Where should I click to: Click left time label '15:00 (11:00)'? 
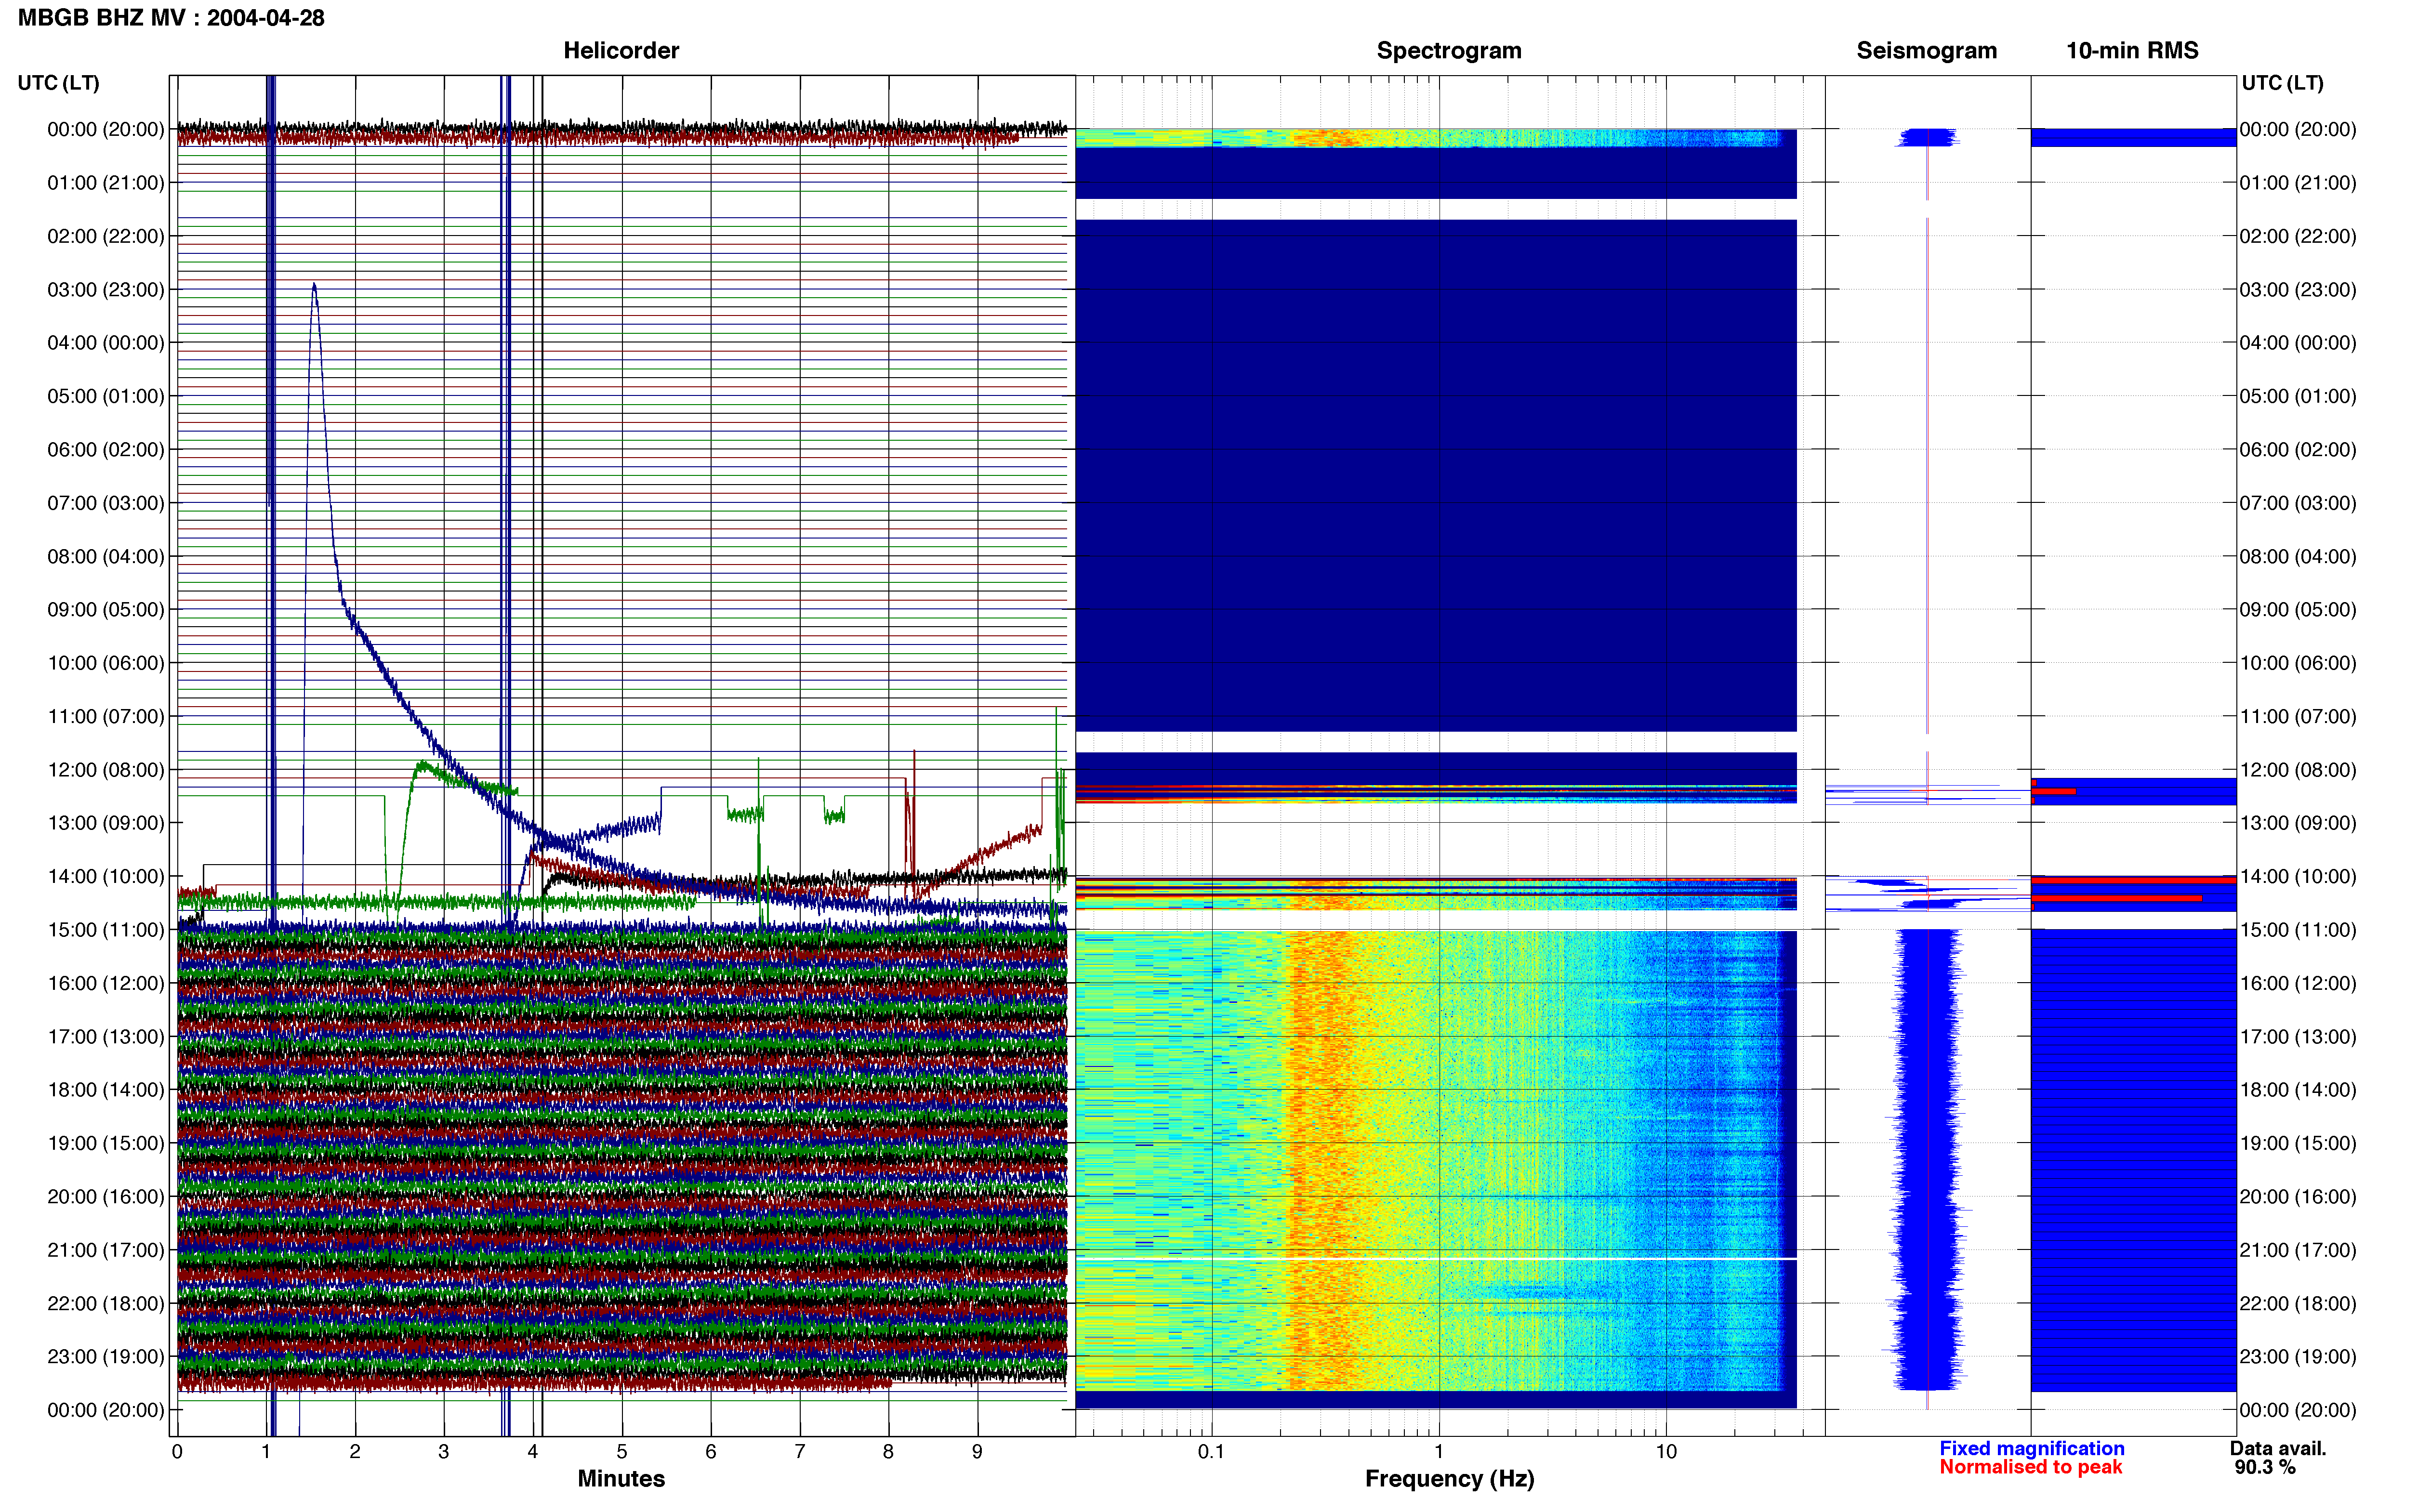[106, 930]
